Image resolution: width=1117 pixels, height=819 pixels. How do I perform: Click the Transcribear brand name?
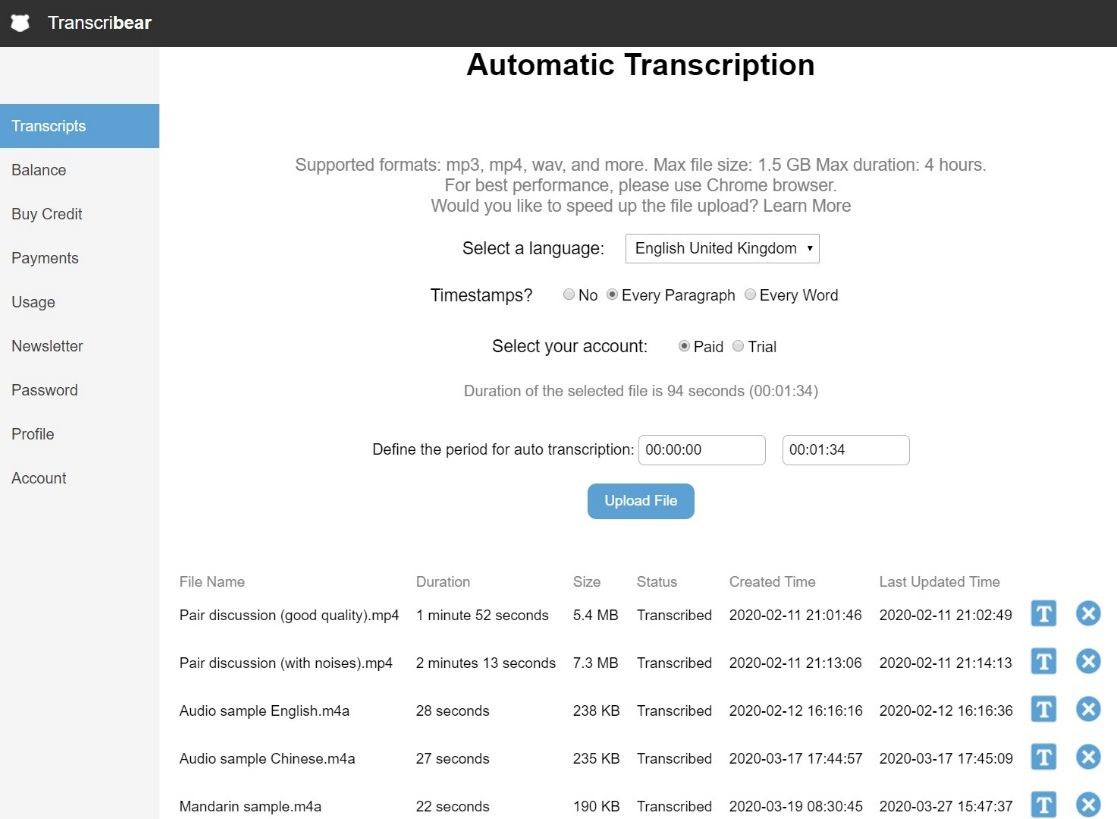pyautogui.click(x=99, y=23)
